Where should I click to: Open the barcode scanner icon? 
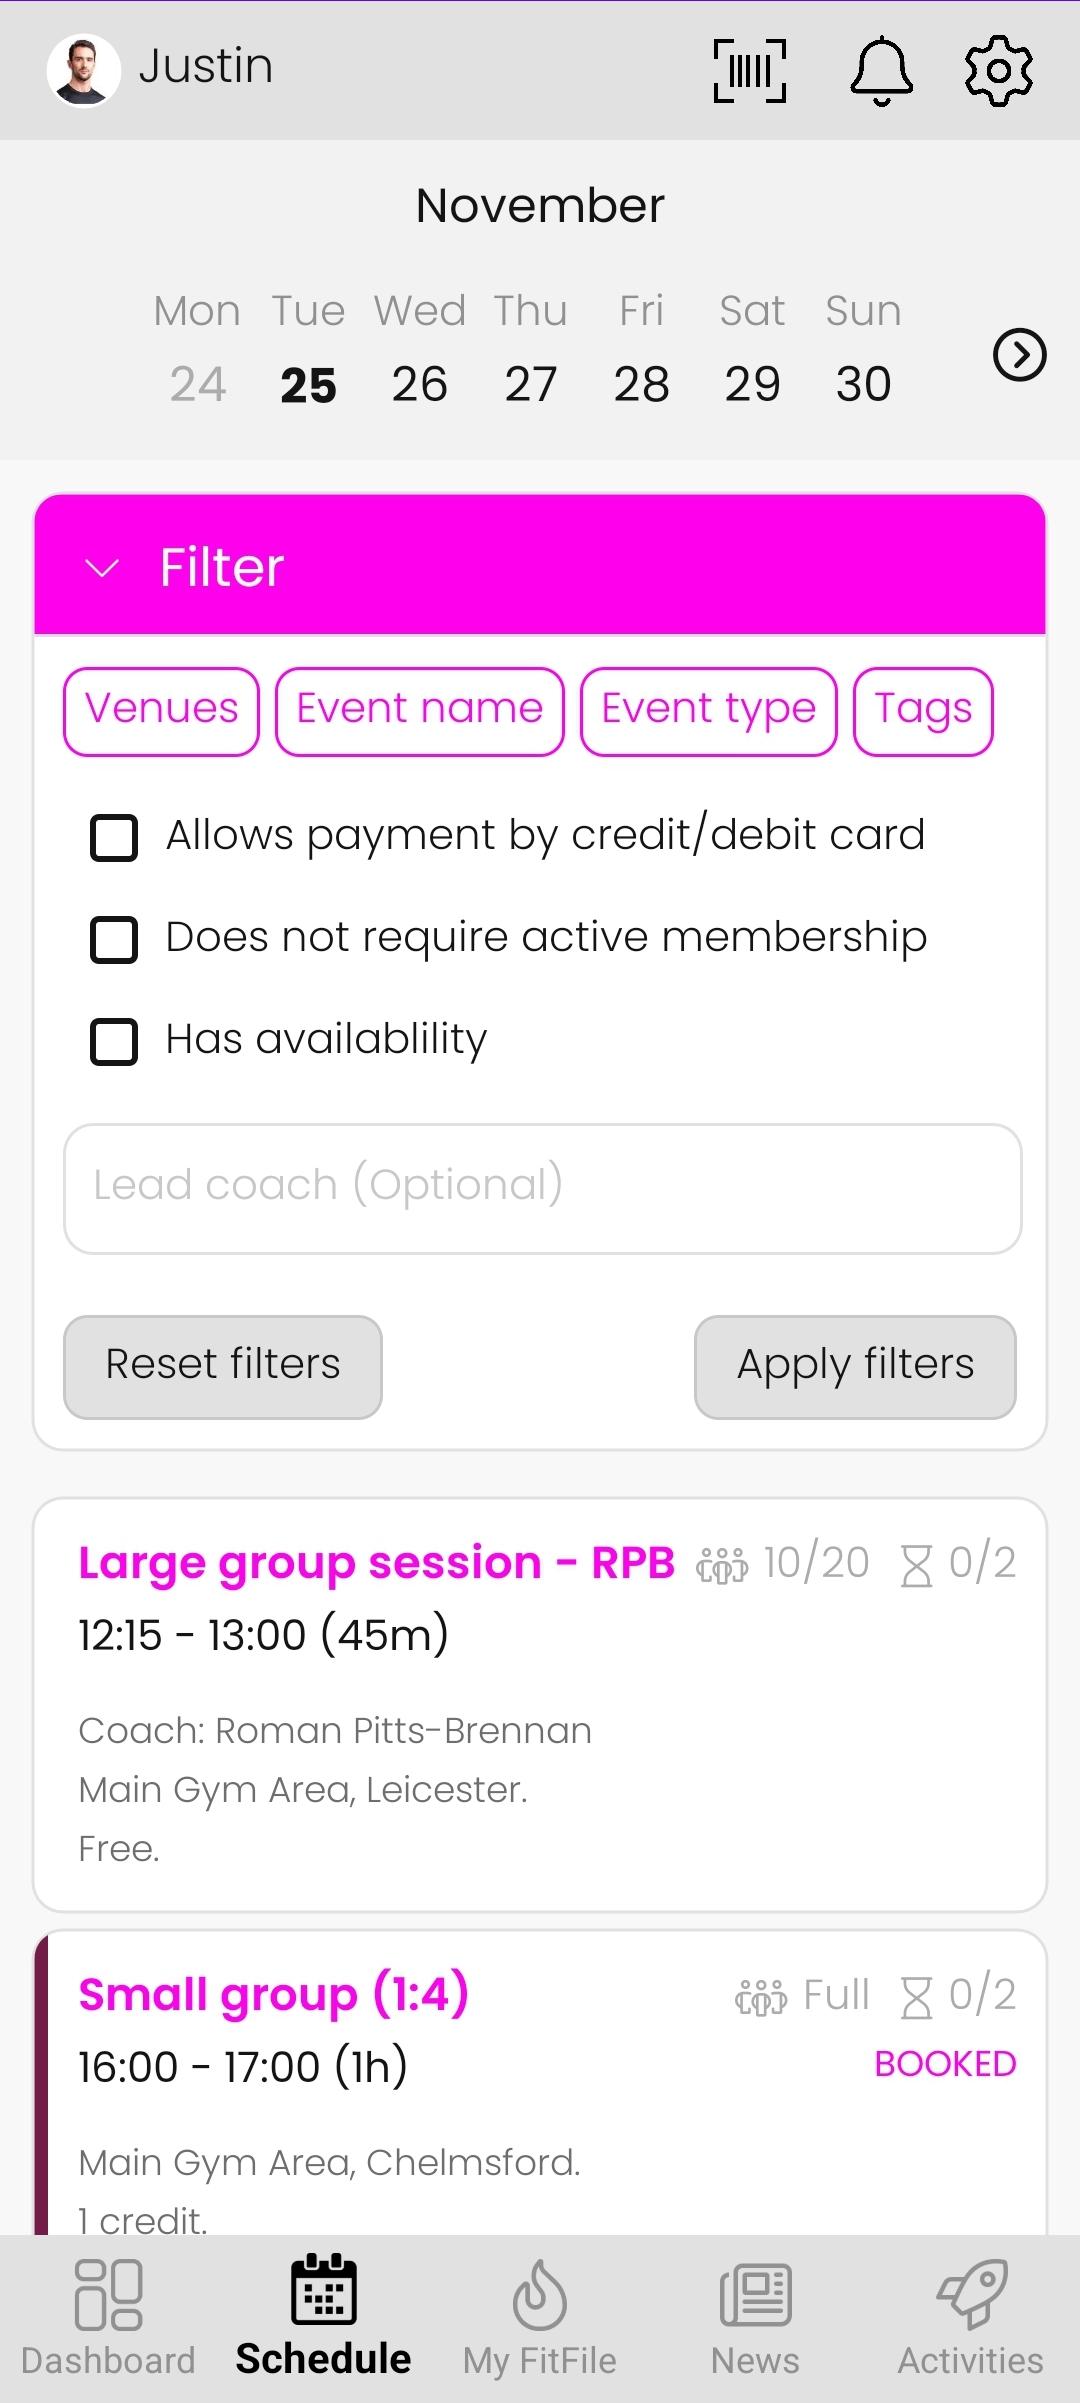[x=750, y=71]
